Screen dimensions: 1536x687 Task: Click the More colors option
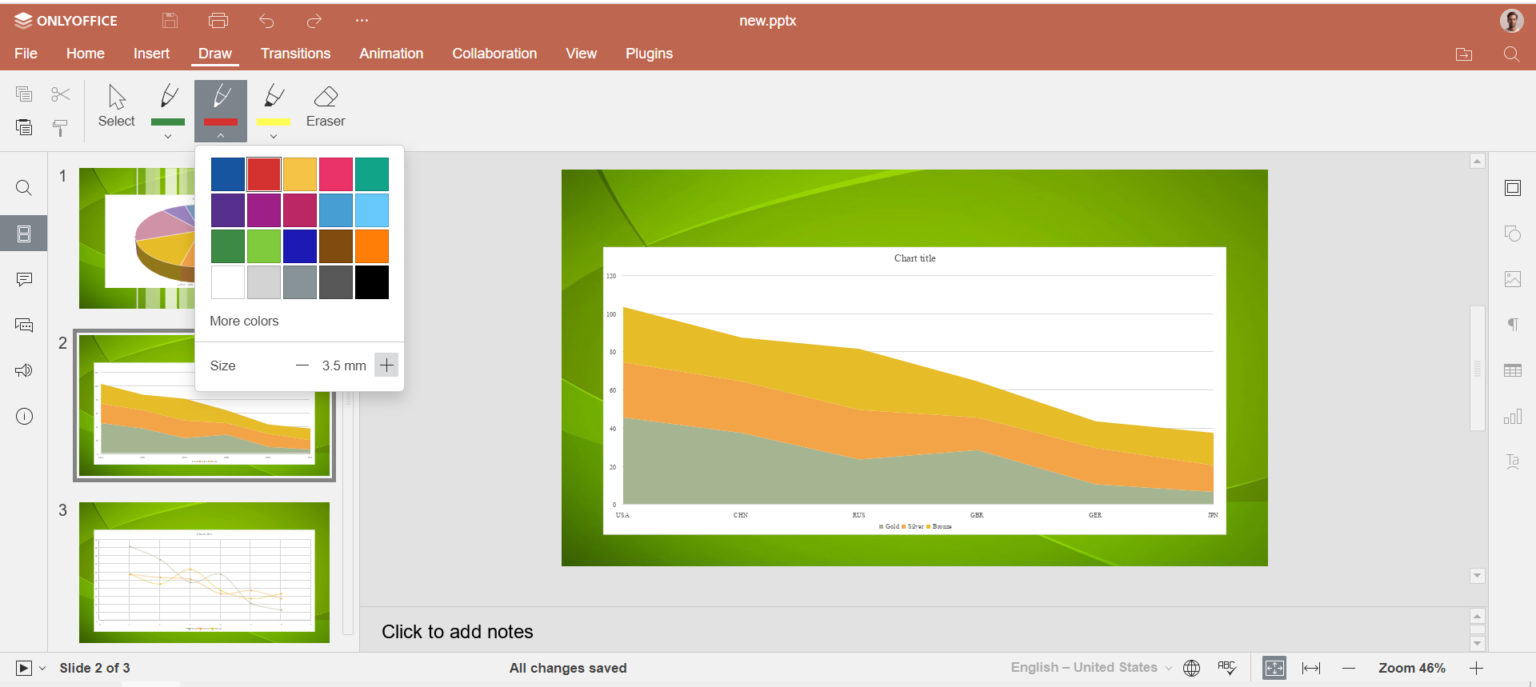click(x=244, y=321)
